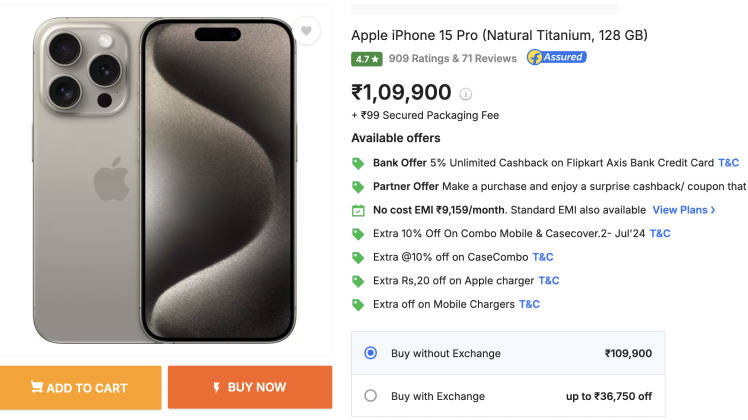
Task: Open 909 Ratings & 71 Reviews
Action: [x=452, y=59]
